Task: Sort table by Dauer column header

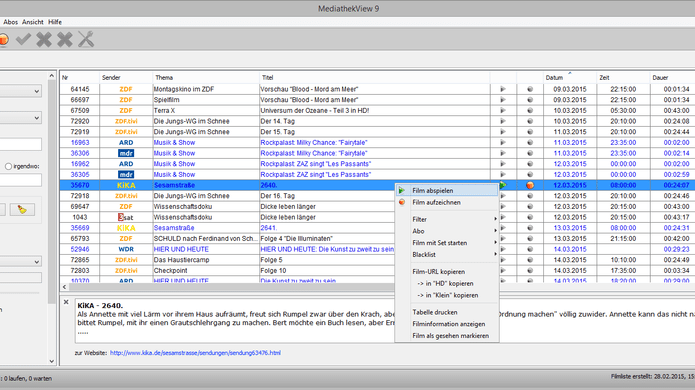Action: click(x=673, y=78)
